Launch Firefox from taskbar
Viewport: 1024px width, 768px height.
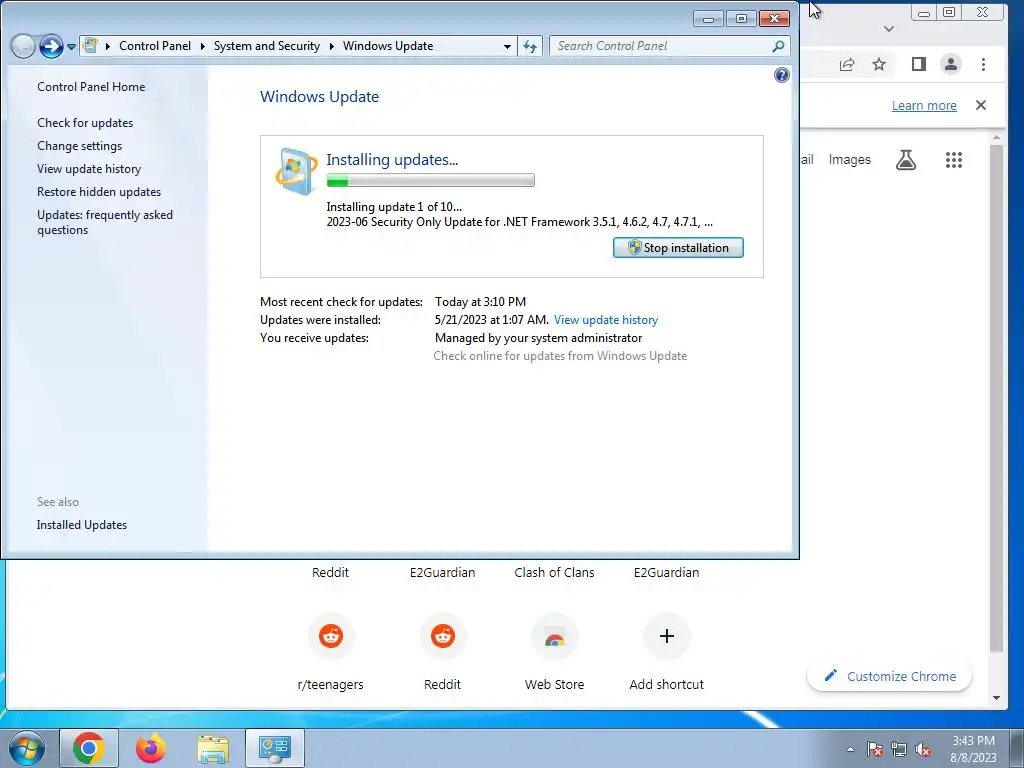[151, 748]
